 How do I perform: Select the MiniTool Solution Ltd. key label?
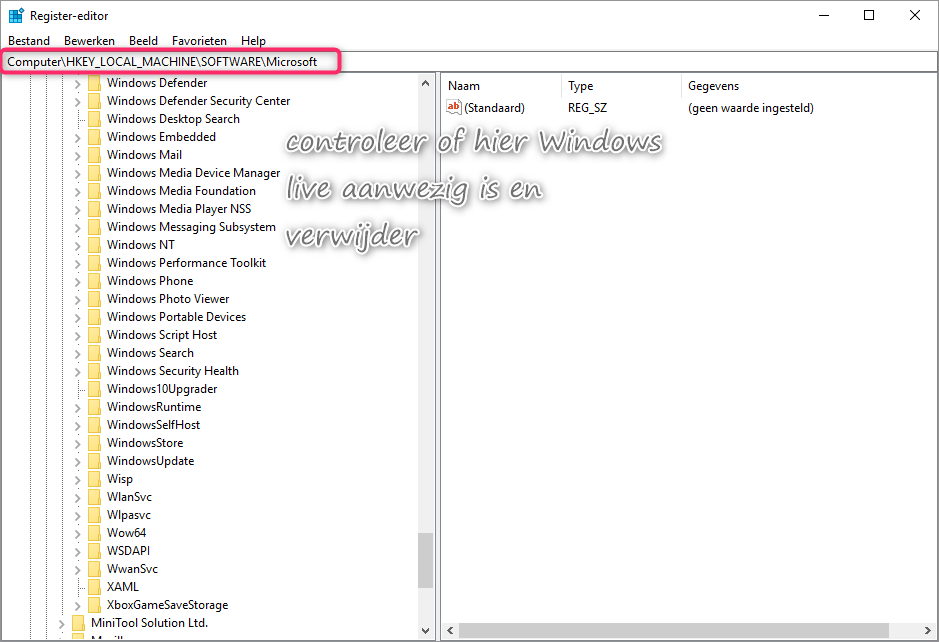149,623
